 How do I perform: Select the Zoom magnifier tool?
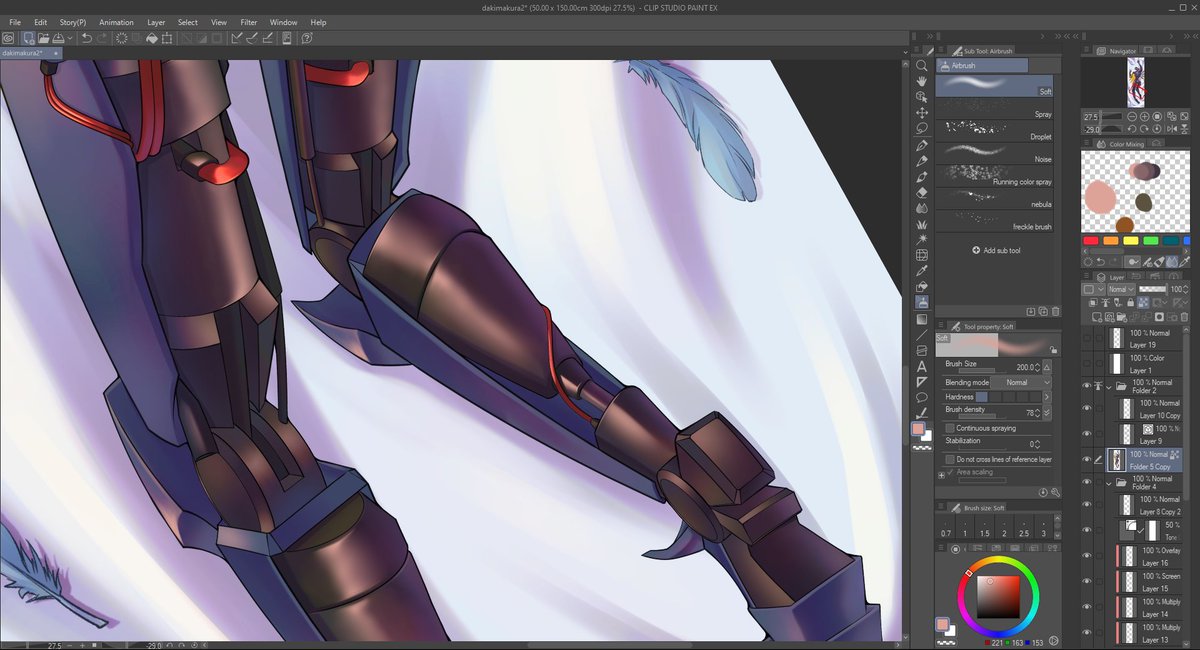(921, 64)
